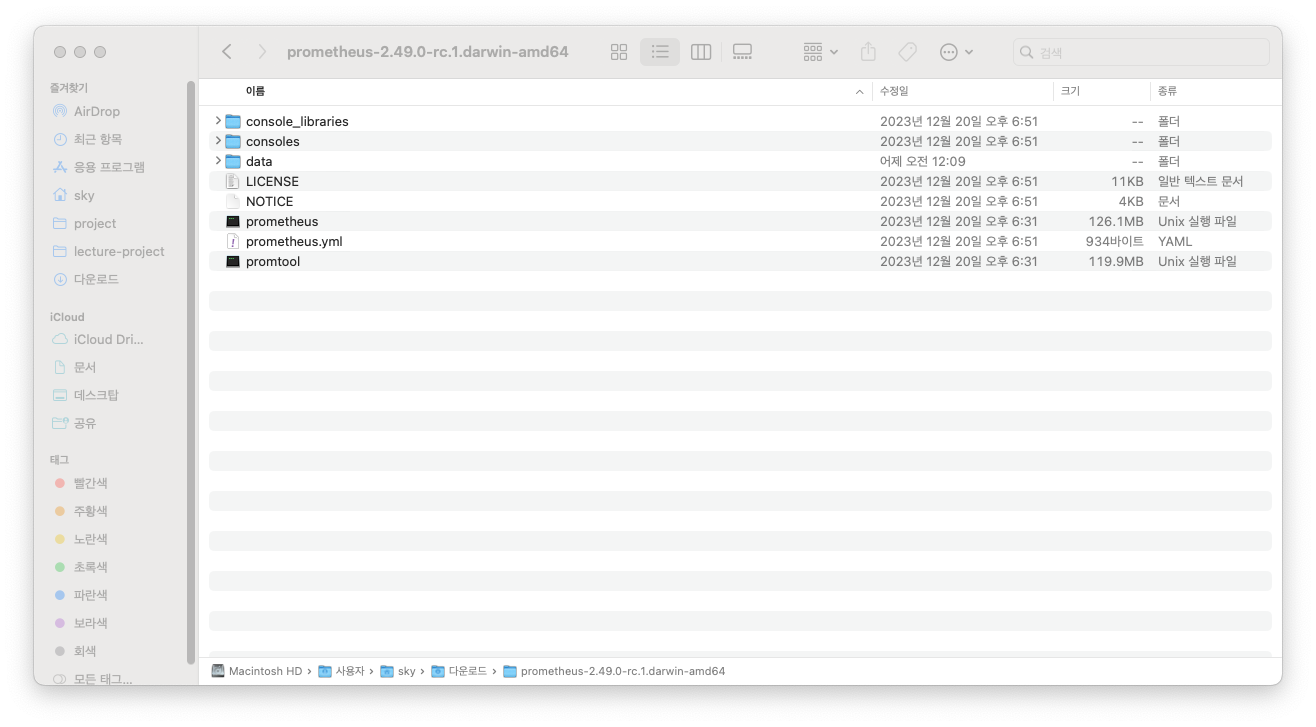Open the group-by options dropdown
This screenshot has height=727, width=1316.
[821, 52]
